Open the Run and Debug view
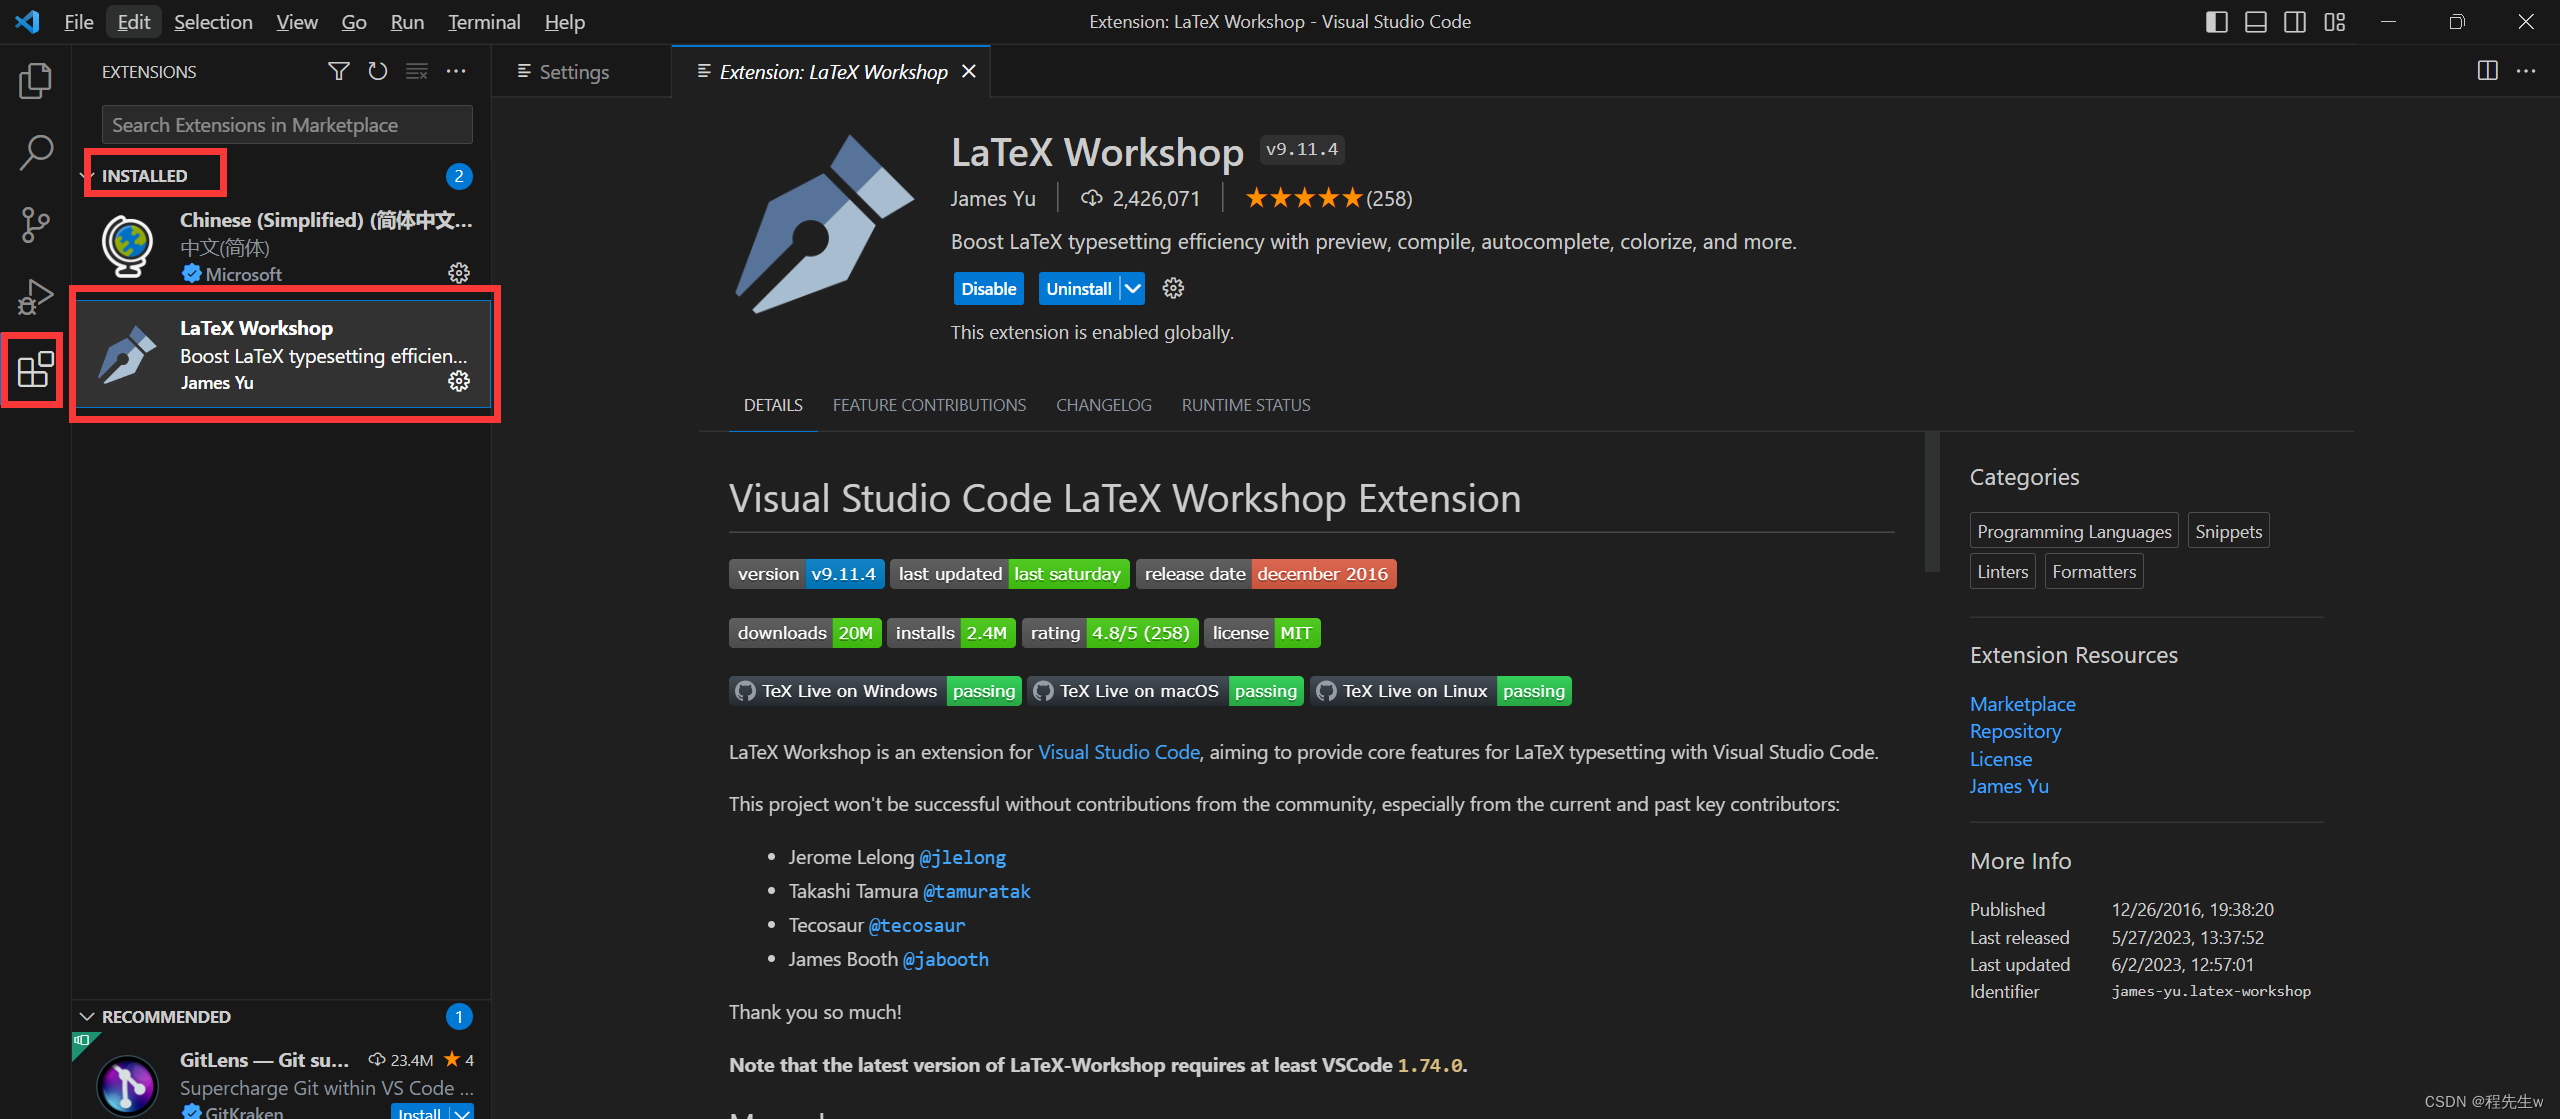Screen dimensions: 2560x1119 pyautogui.click(x=35, y=296)
